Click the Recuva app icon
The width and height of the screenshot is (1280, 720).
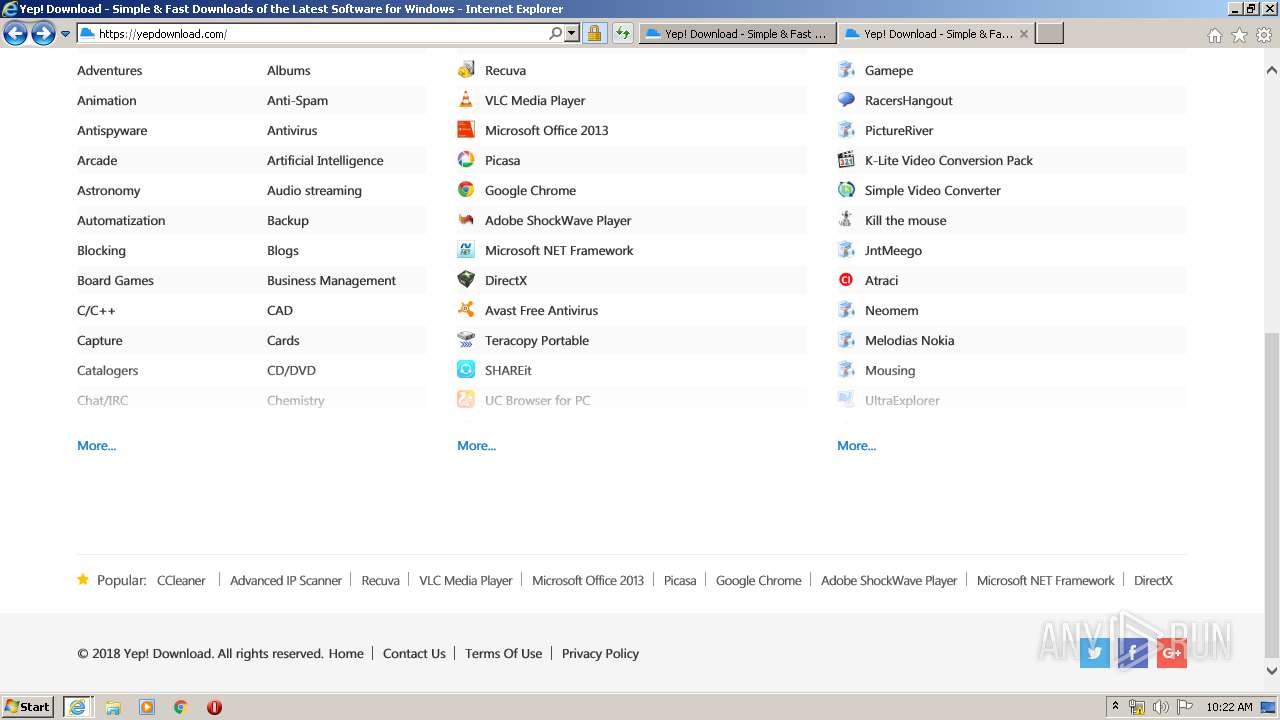coord(466,70)
